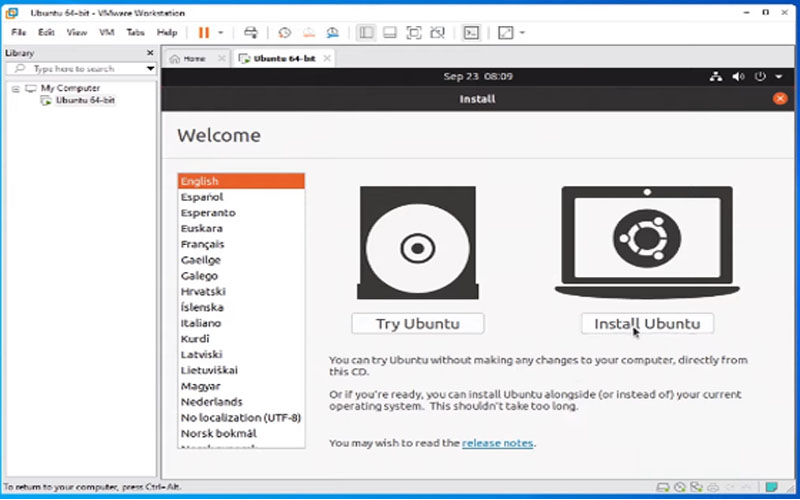Open the VM menu
This screenshot has height=500, width=800.
(107, 33)
